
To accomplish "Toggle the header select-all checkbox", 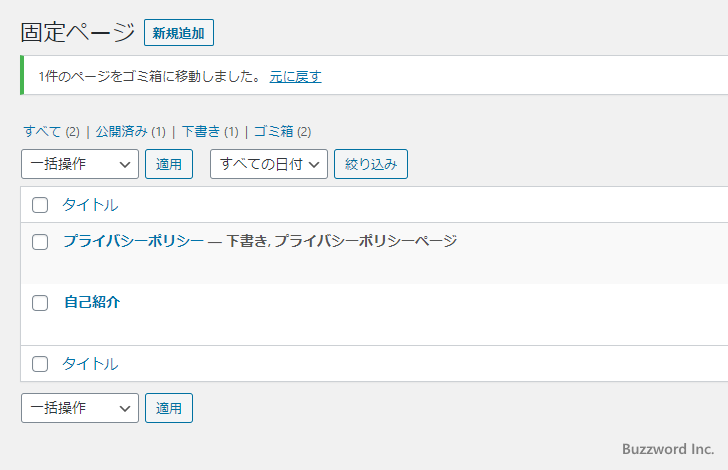I will 40,205.
